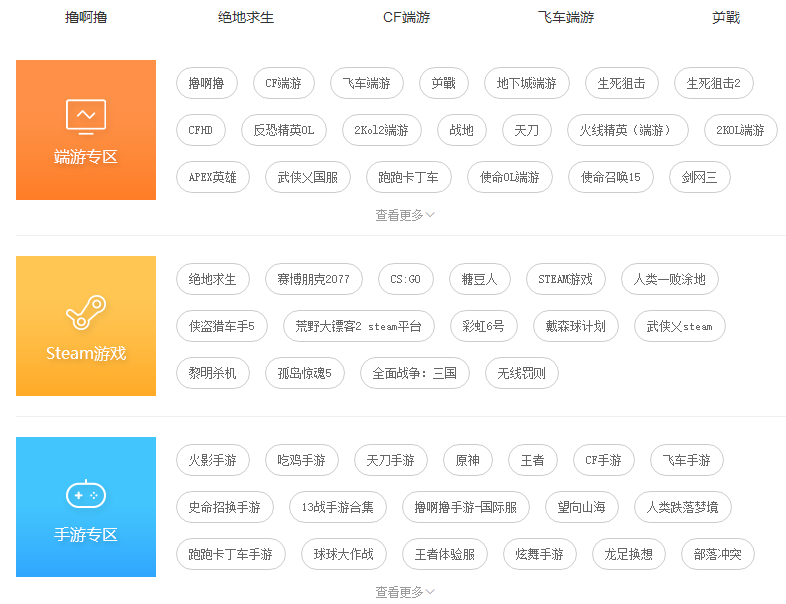Open the Steam游戏 category label
The height and width of the screenshot is (604, 786).
(x=86, y=353)
